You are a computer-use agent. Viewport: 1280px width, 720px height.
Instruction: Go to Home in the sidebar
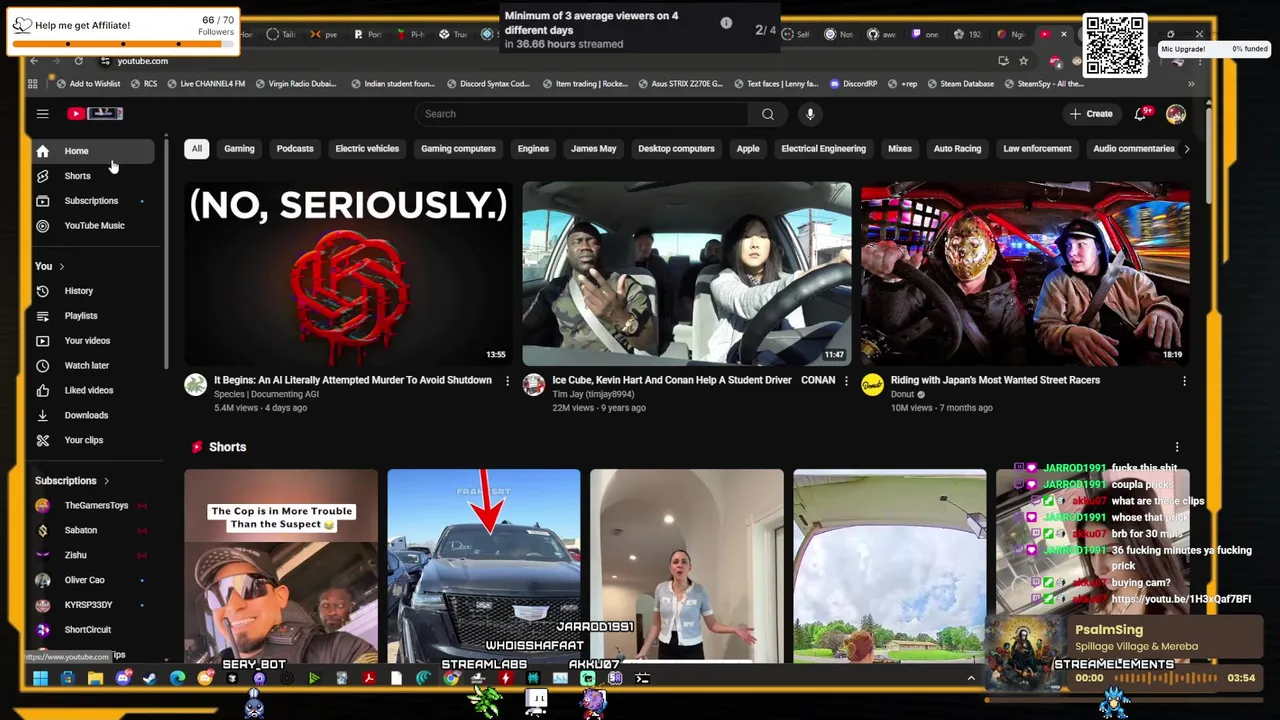(92, 151)
